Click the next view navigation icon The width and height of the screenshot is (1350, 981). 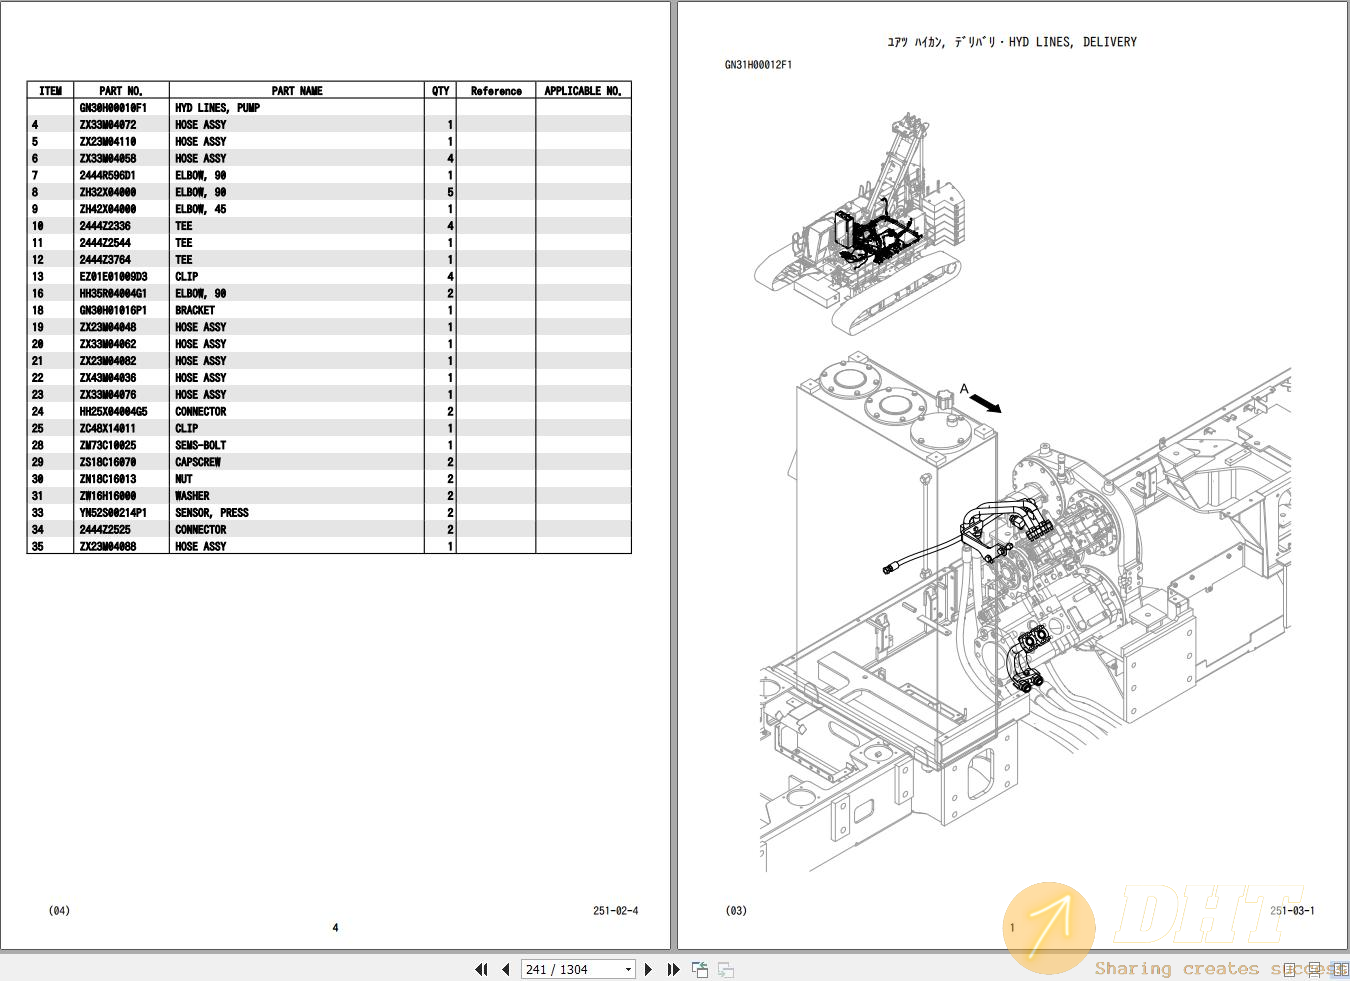point(726,969)
